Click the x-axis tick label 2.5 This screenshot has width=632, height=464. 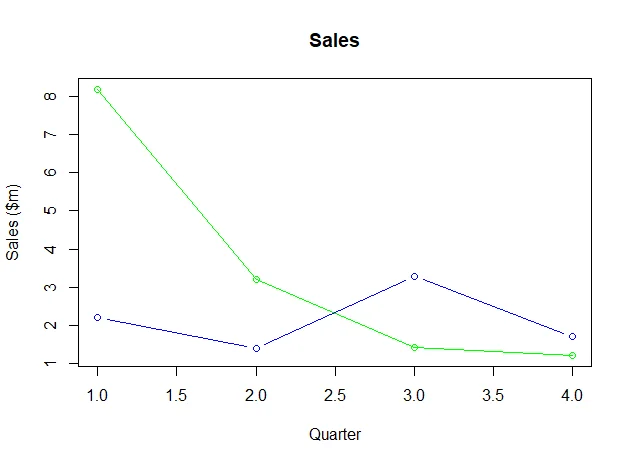tap(335, 395)
